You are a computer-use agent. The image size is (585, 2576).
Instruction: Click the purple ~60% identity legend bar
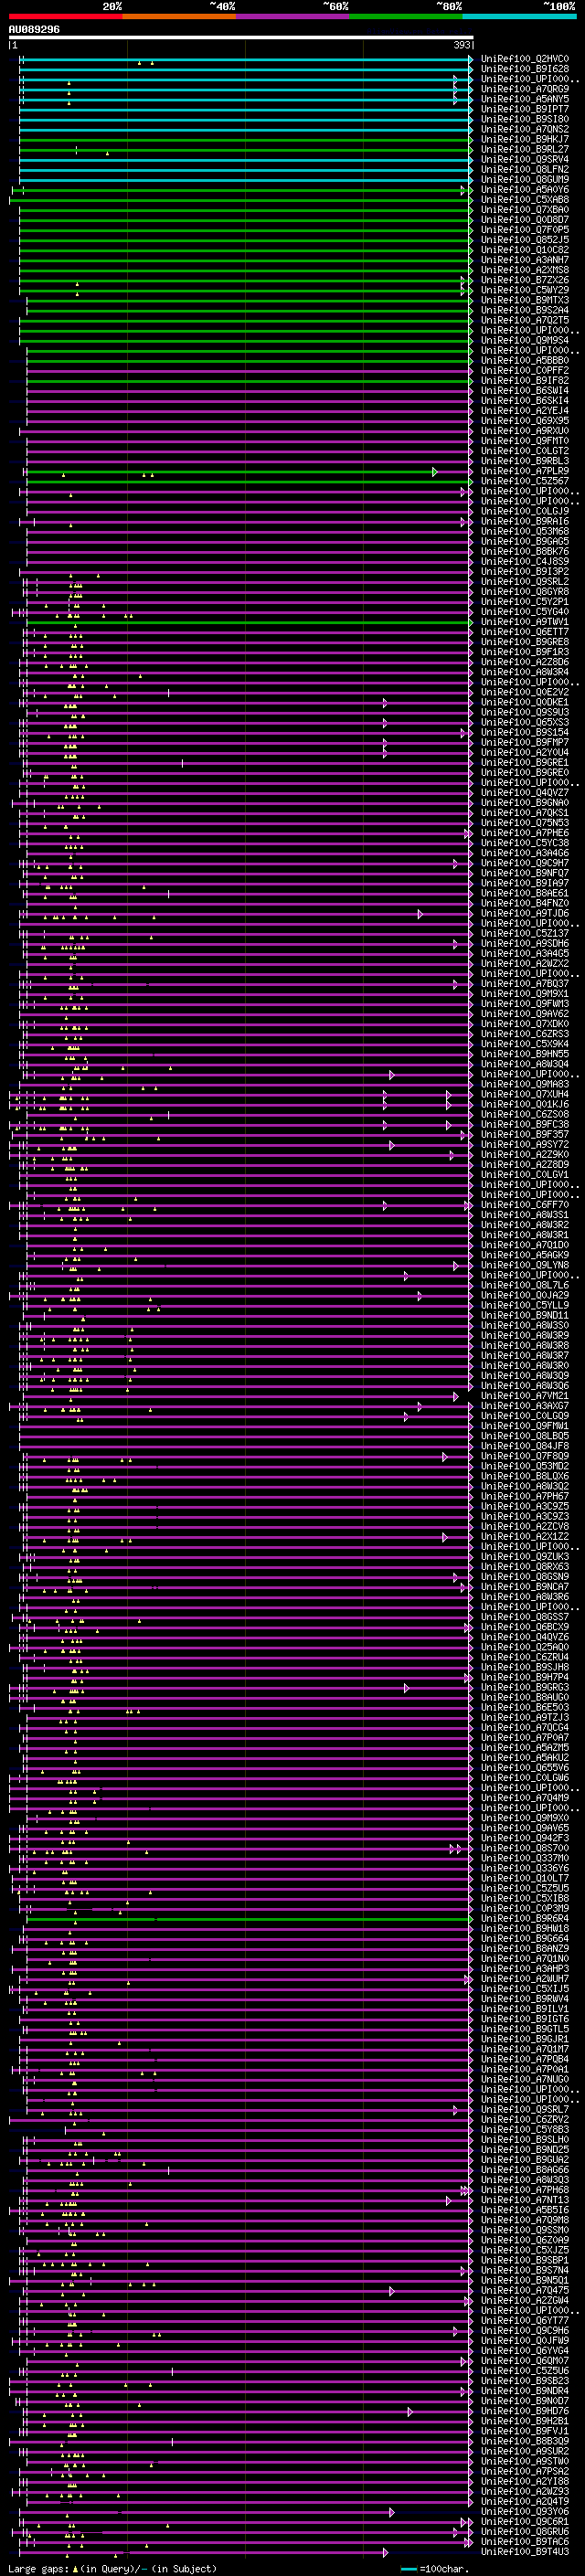click(292, 17)
